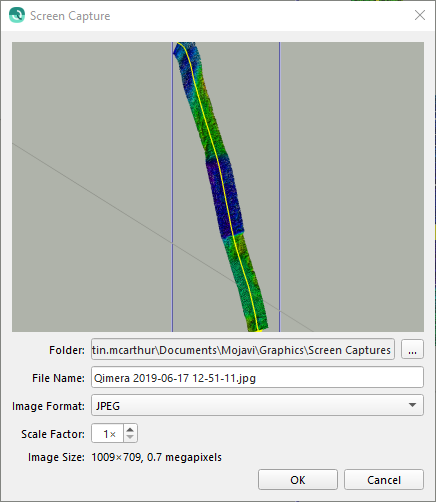Open folder browser with the ellipsis button
436x502 pixels.
pyautogui.click(x=412, y=349)
